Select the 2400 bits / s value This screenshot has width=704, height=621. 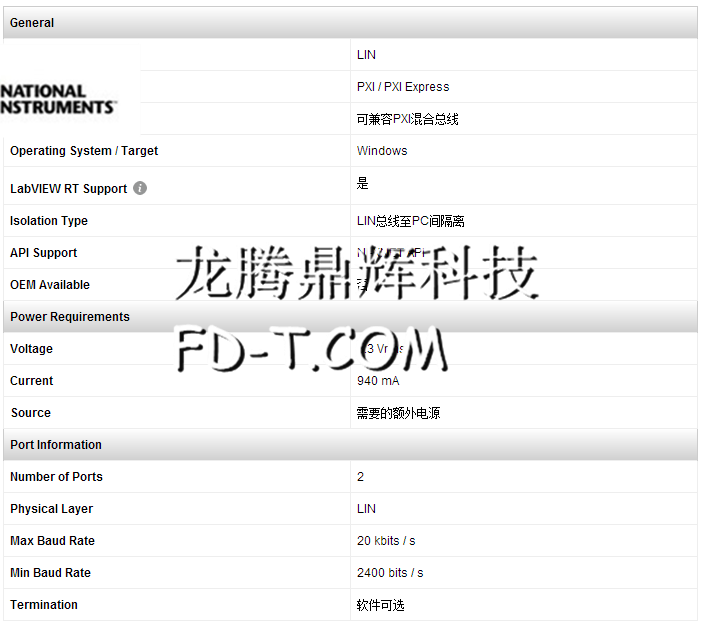pos(390,573)
